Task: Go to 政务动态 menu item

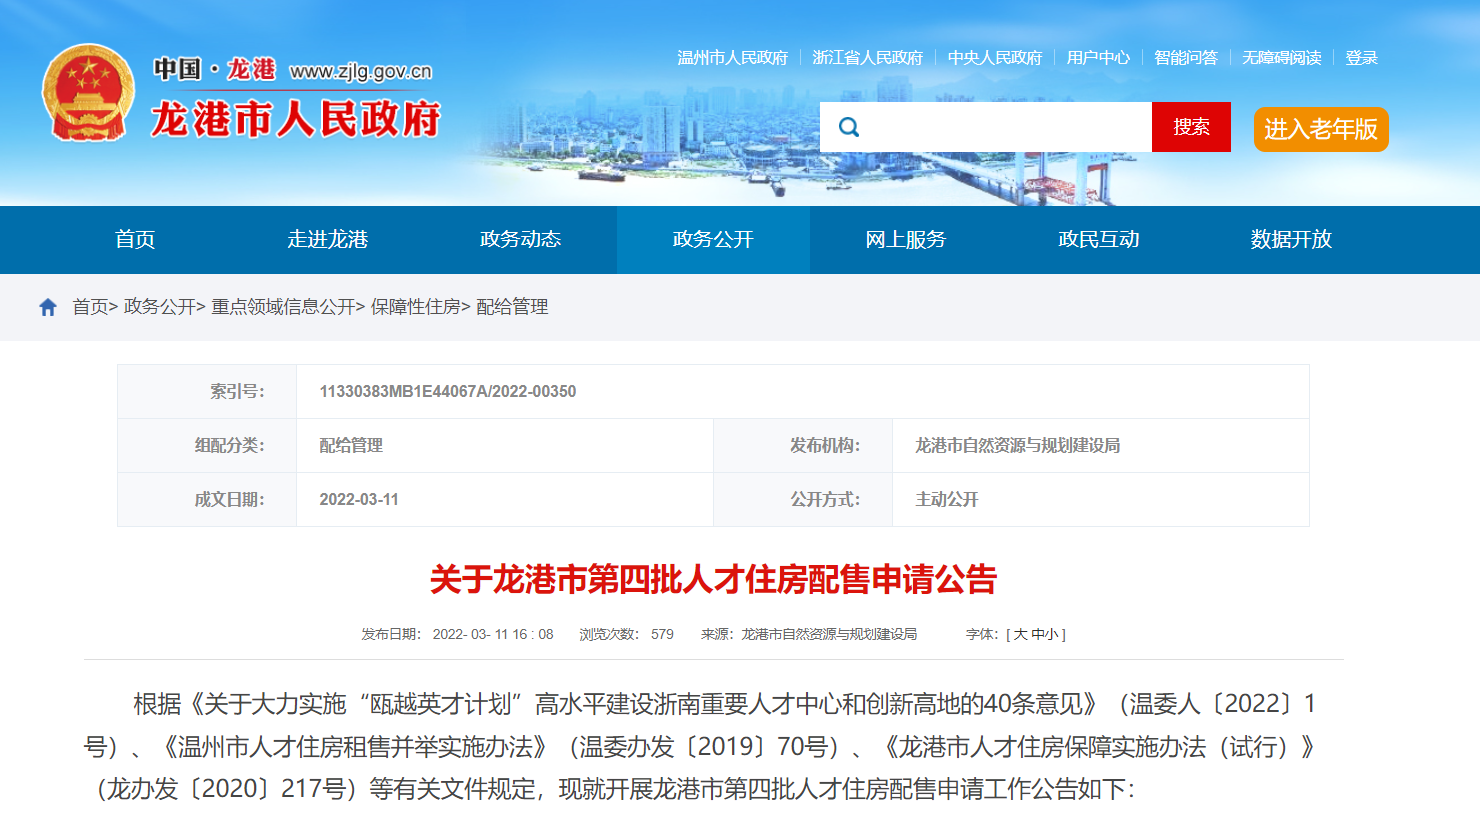Action: pos(520,240)
